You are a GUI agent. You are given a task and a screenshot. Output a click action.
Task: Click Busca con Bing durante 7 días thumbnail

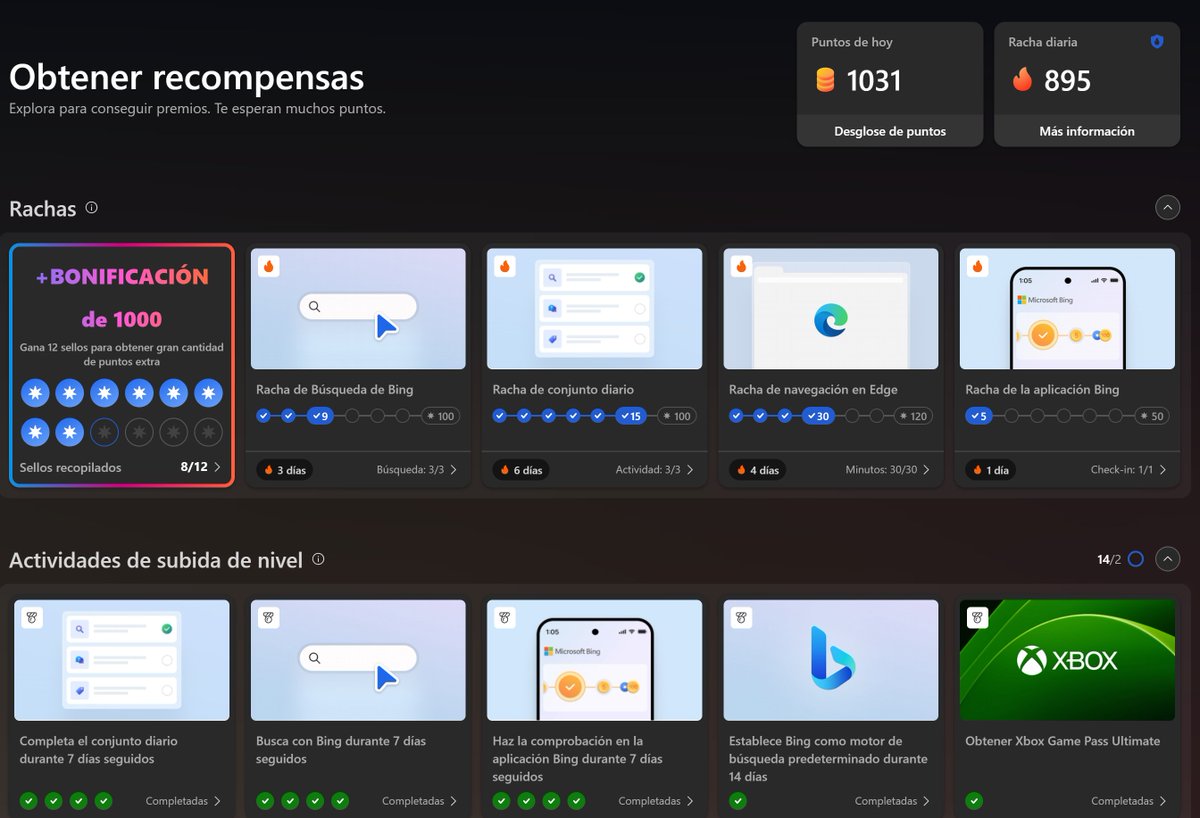(x=358, y=660)
